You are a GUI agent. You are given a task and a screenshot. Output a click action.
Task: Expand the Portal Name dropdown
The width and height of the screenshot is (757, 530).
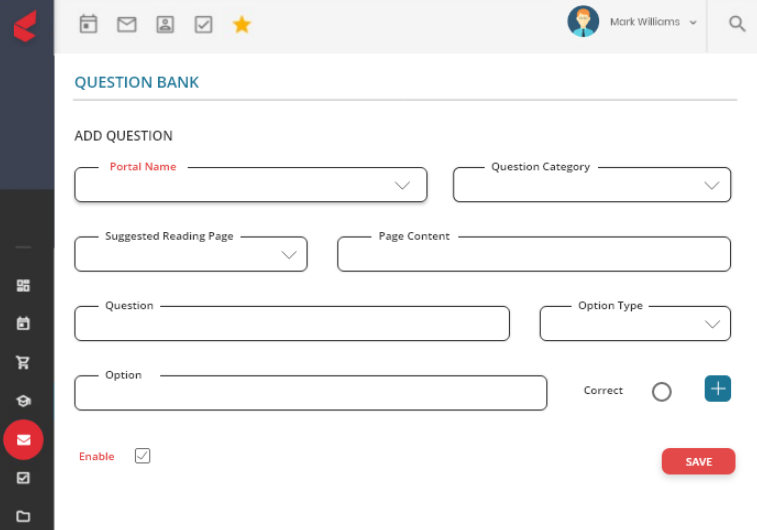coord(251,184)
